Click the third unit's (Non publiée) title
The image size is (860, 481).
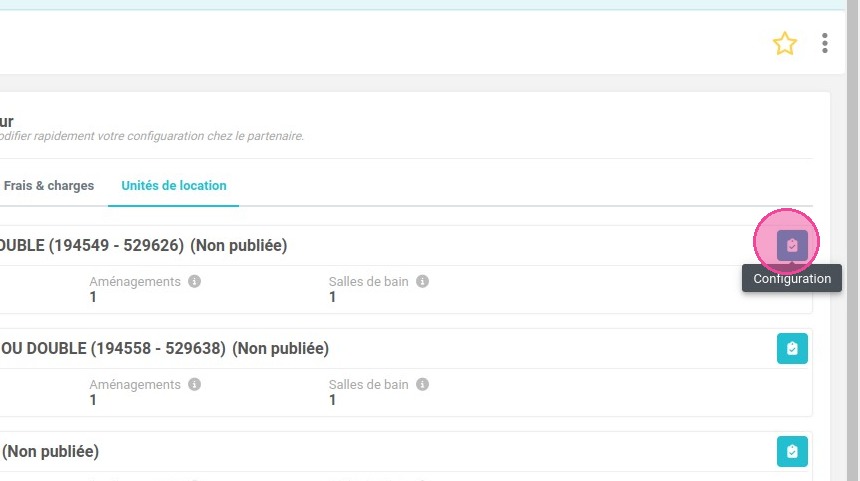tap(50, 451)
